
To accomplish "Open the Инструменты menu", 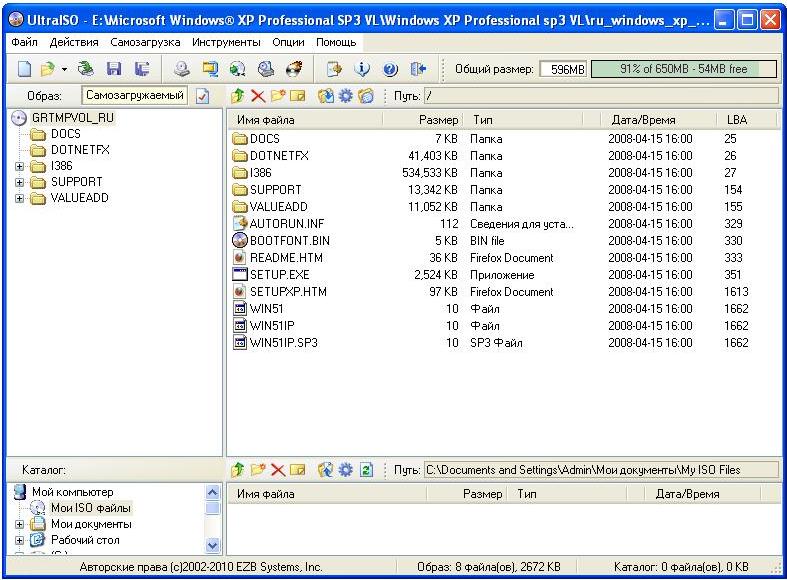I will click(226, 42).
